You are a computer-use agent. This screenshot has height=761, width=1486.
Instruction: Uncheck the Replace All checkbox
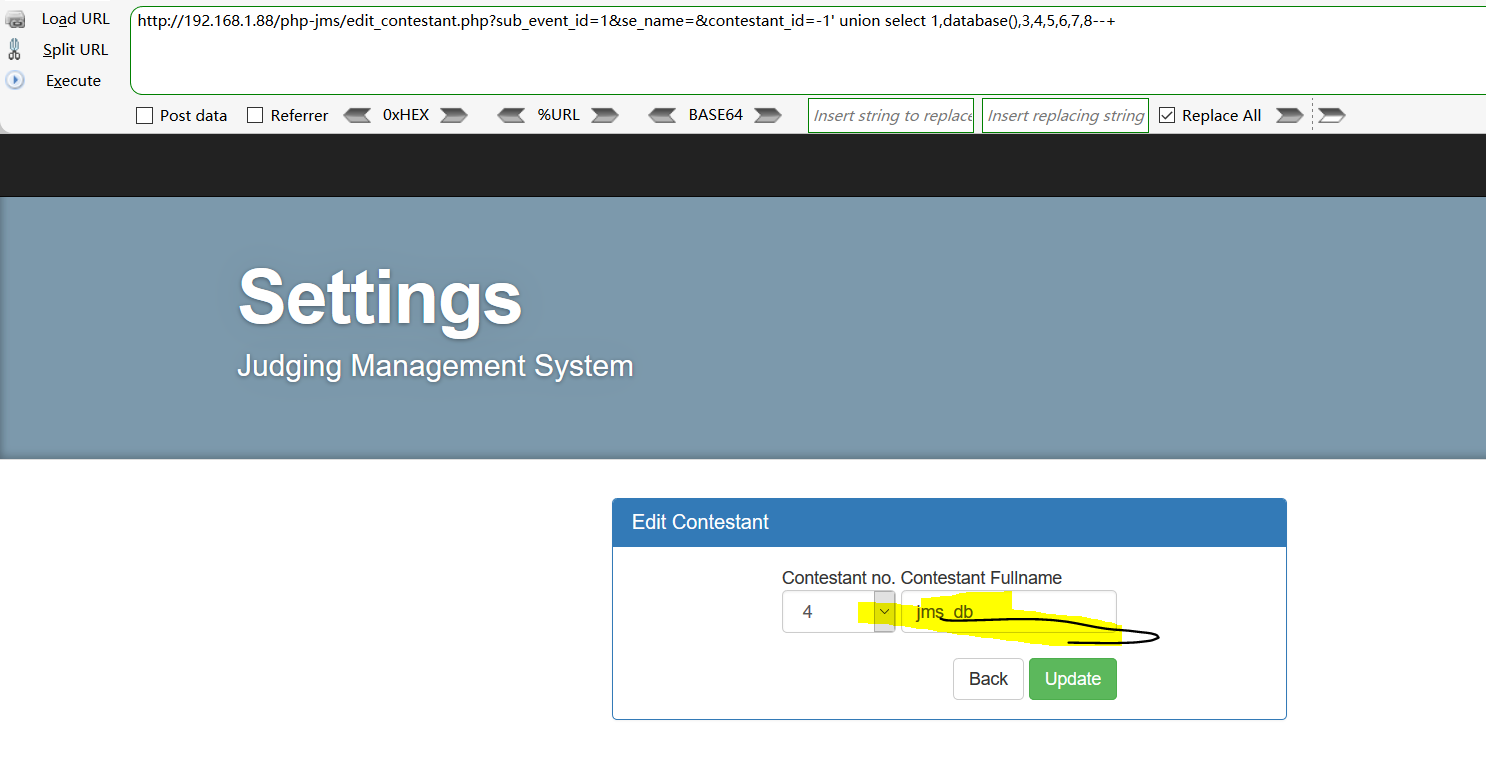click(x=1167, y=115)
